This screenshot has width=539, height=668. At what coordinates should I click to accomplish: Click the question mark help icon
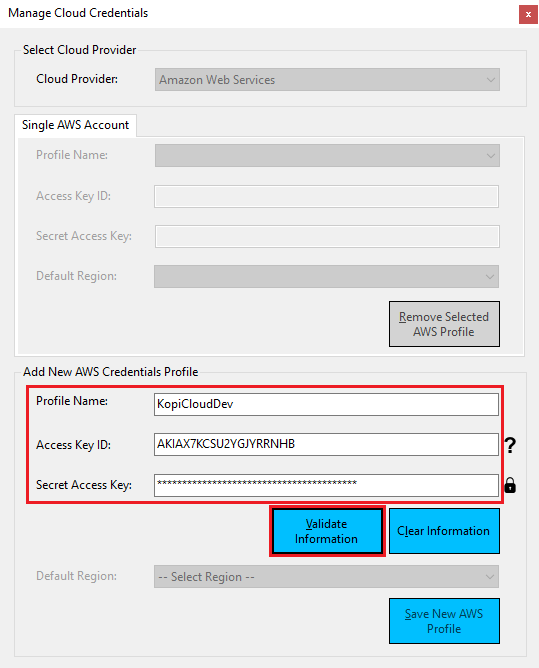510,445
